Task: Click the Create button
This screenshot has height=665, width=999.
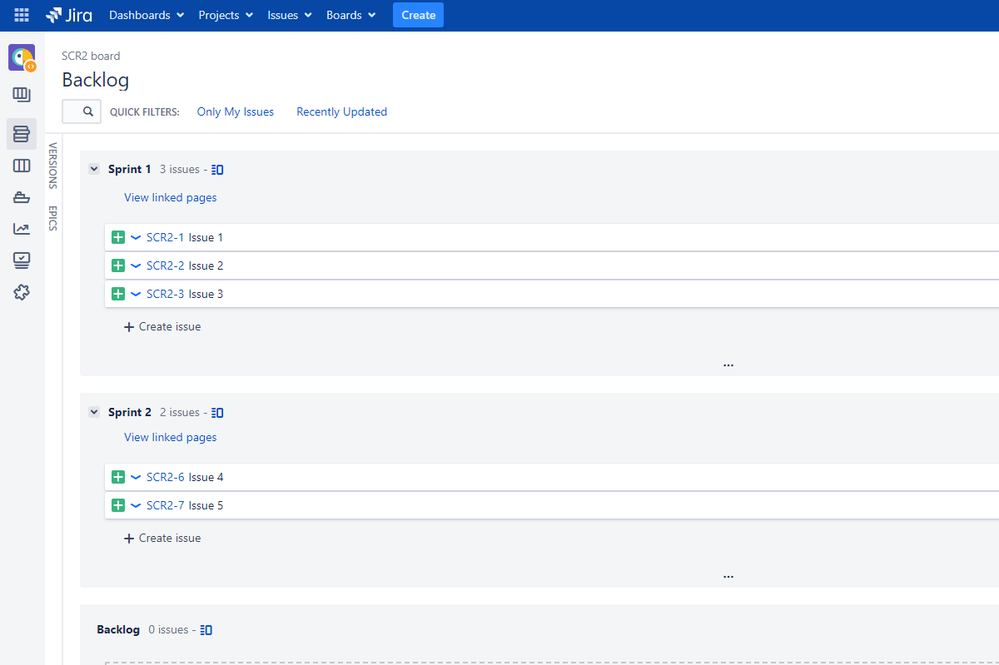Action: [x=418, y=15]
